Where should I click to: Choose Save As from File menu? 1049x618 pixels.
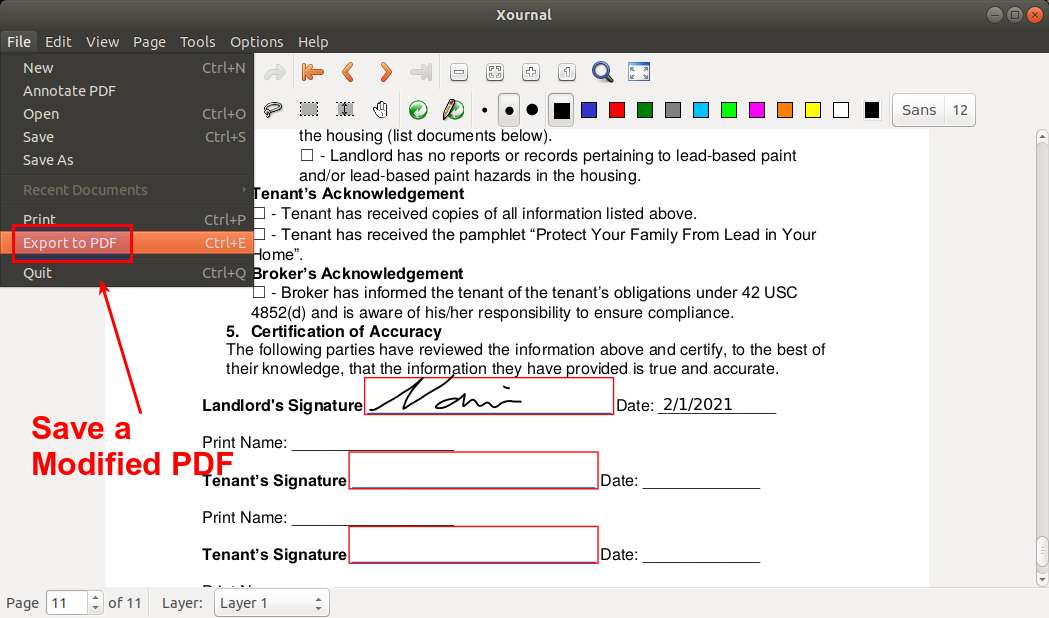click(127, 160)
